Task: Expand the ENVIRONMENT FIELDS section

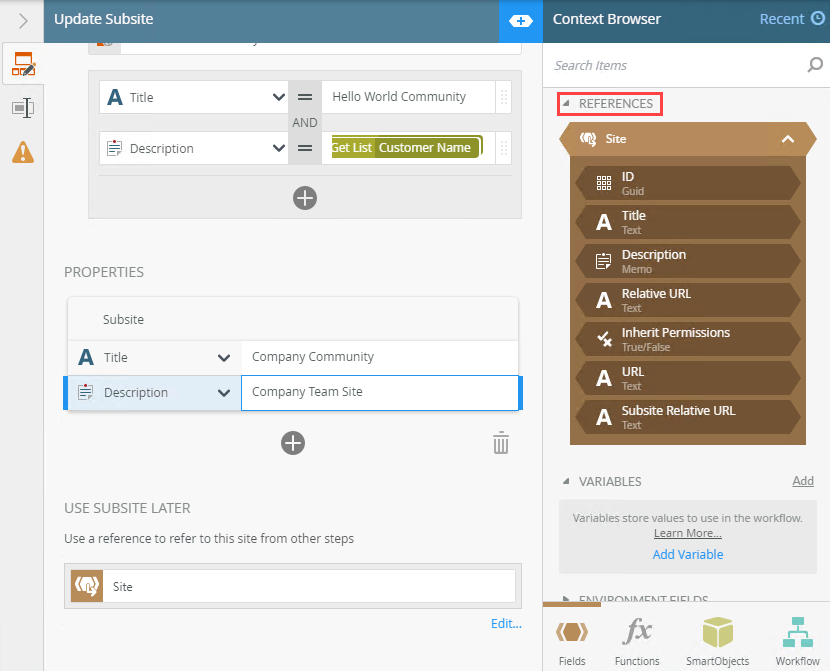Action: [565, 599]
